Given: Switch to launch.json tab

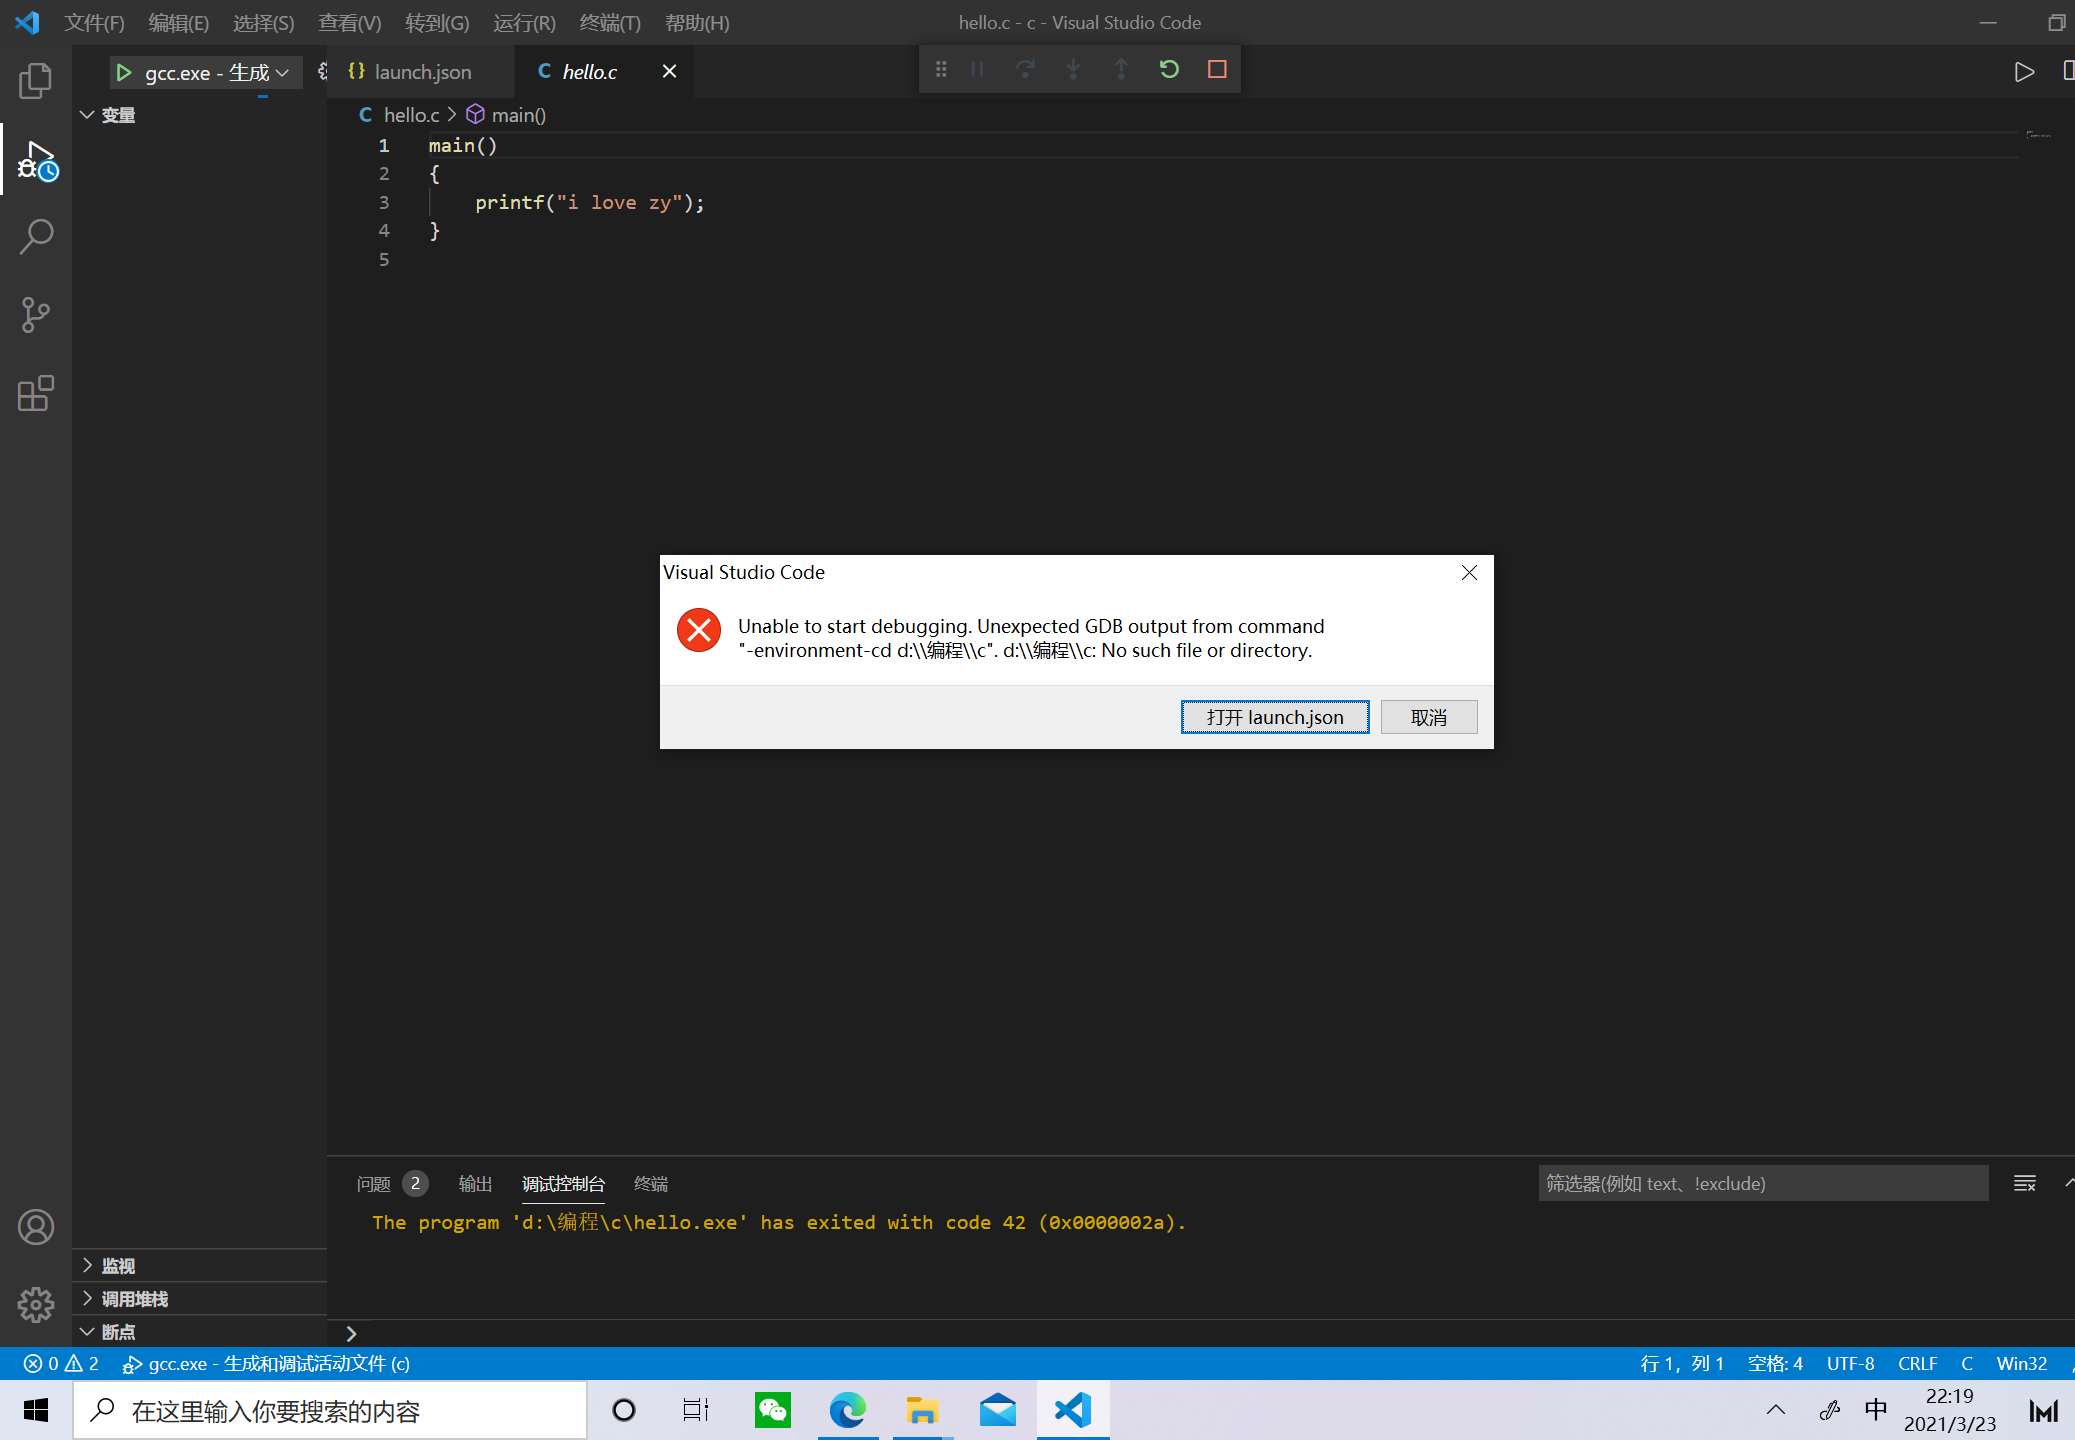Looking at the screenshot, I should coord(420,72).
